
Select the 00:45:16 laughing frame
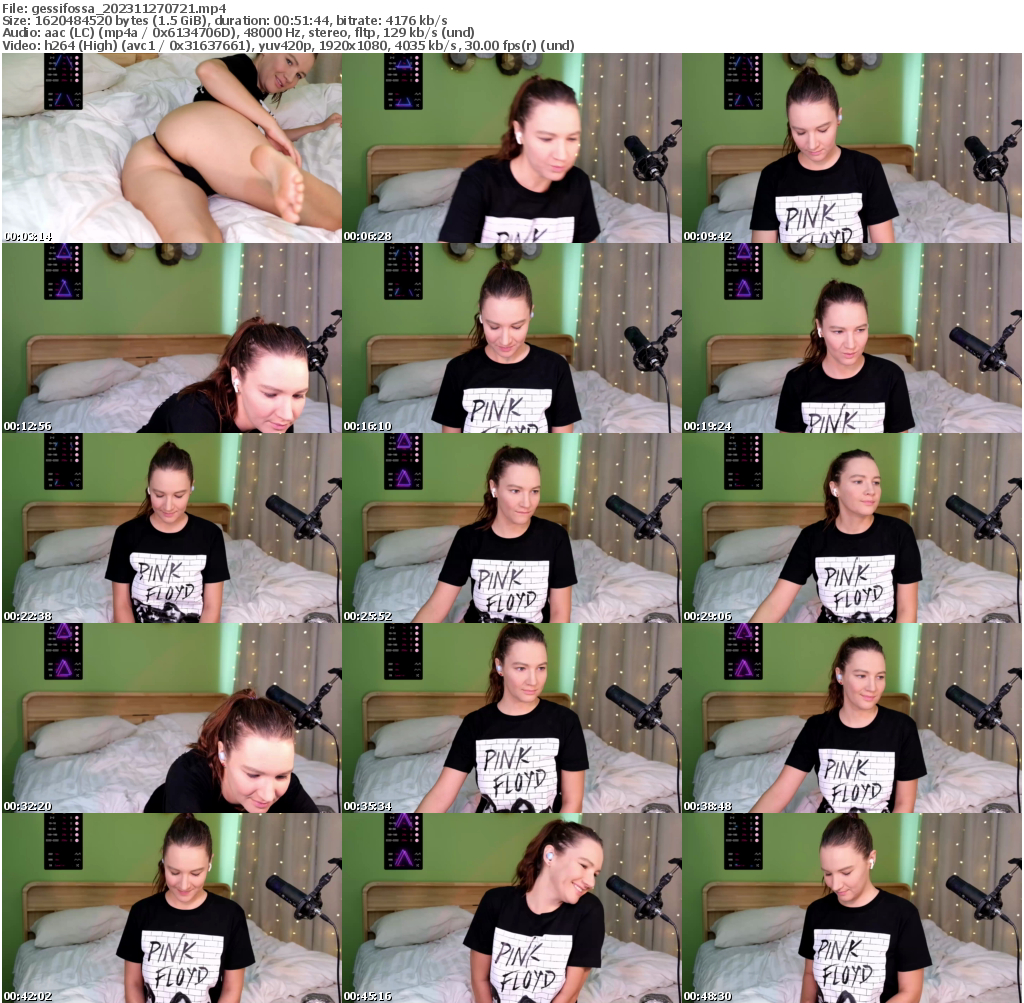(x=511, y=901)
